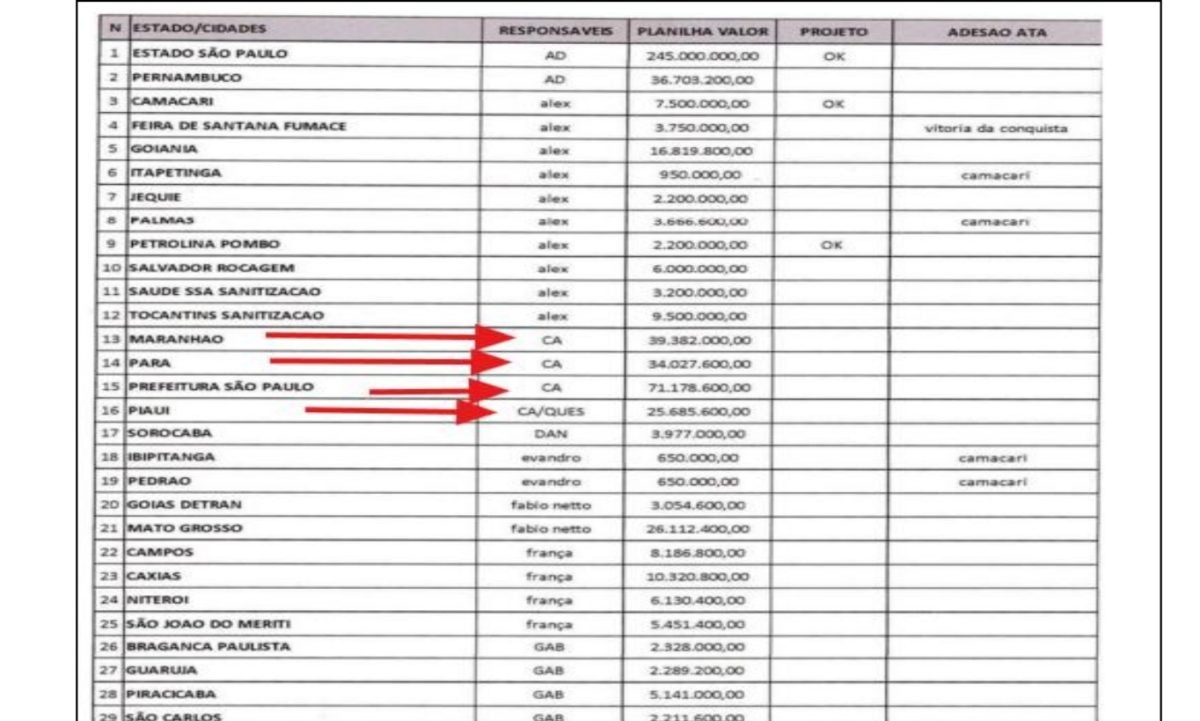Viewport: 1200px width, 721px height.
Task: Click the value 3.054.600,00
Action: [x=697, y=507]
